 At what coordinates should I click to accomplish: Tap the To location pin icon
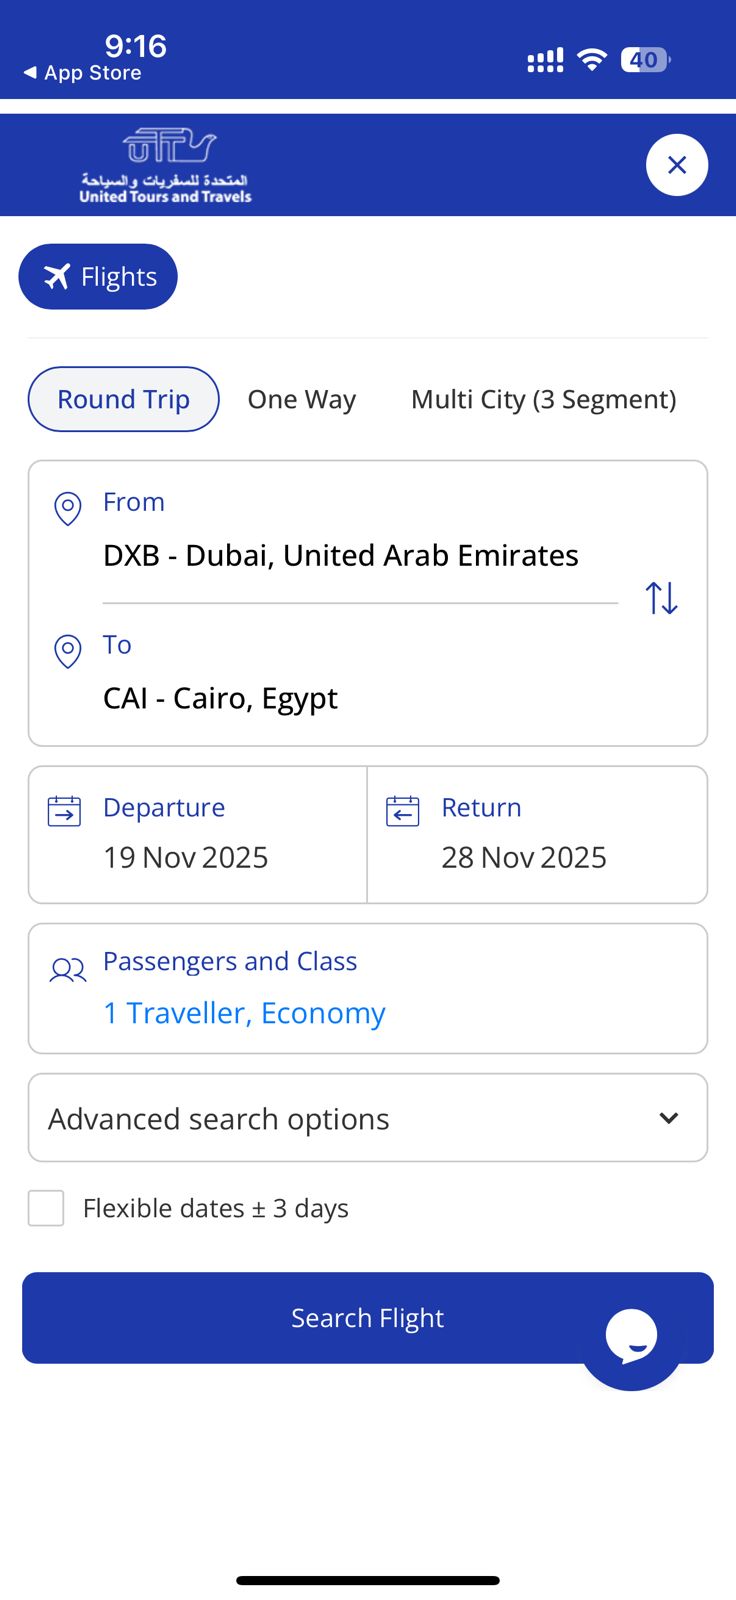67,651
